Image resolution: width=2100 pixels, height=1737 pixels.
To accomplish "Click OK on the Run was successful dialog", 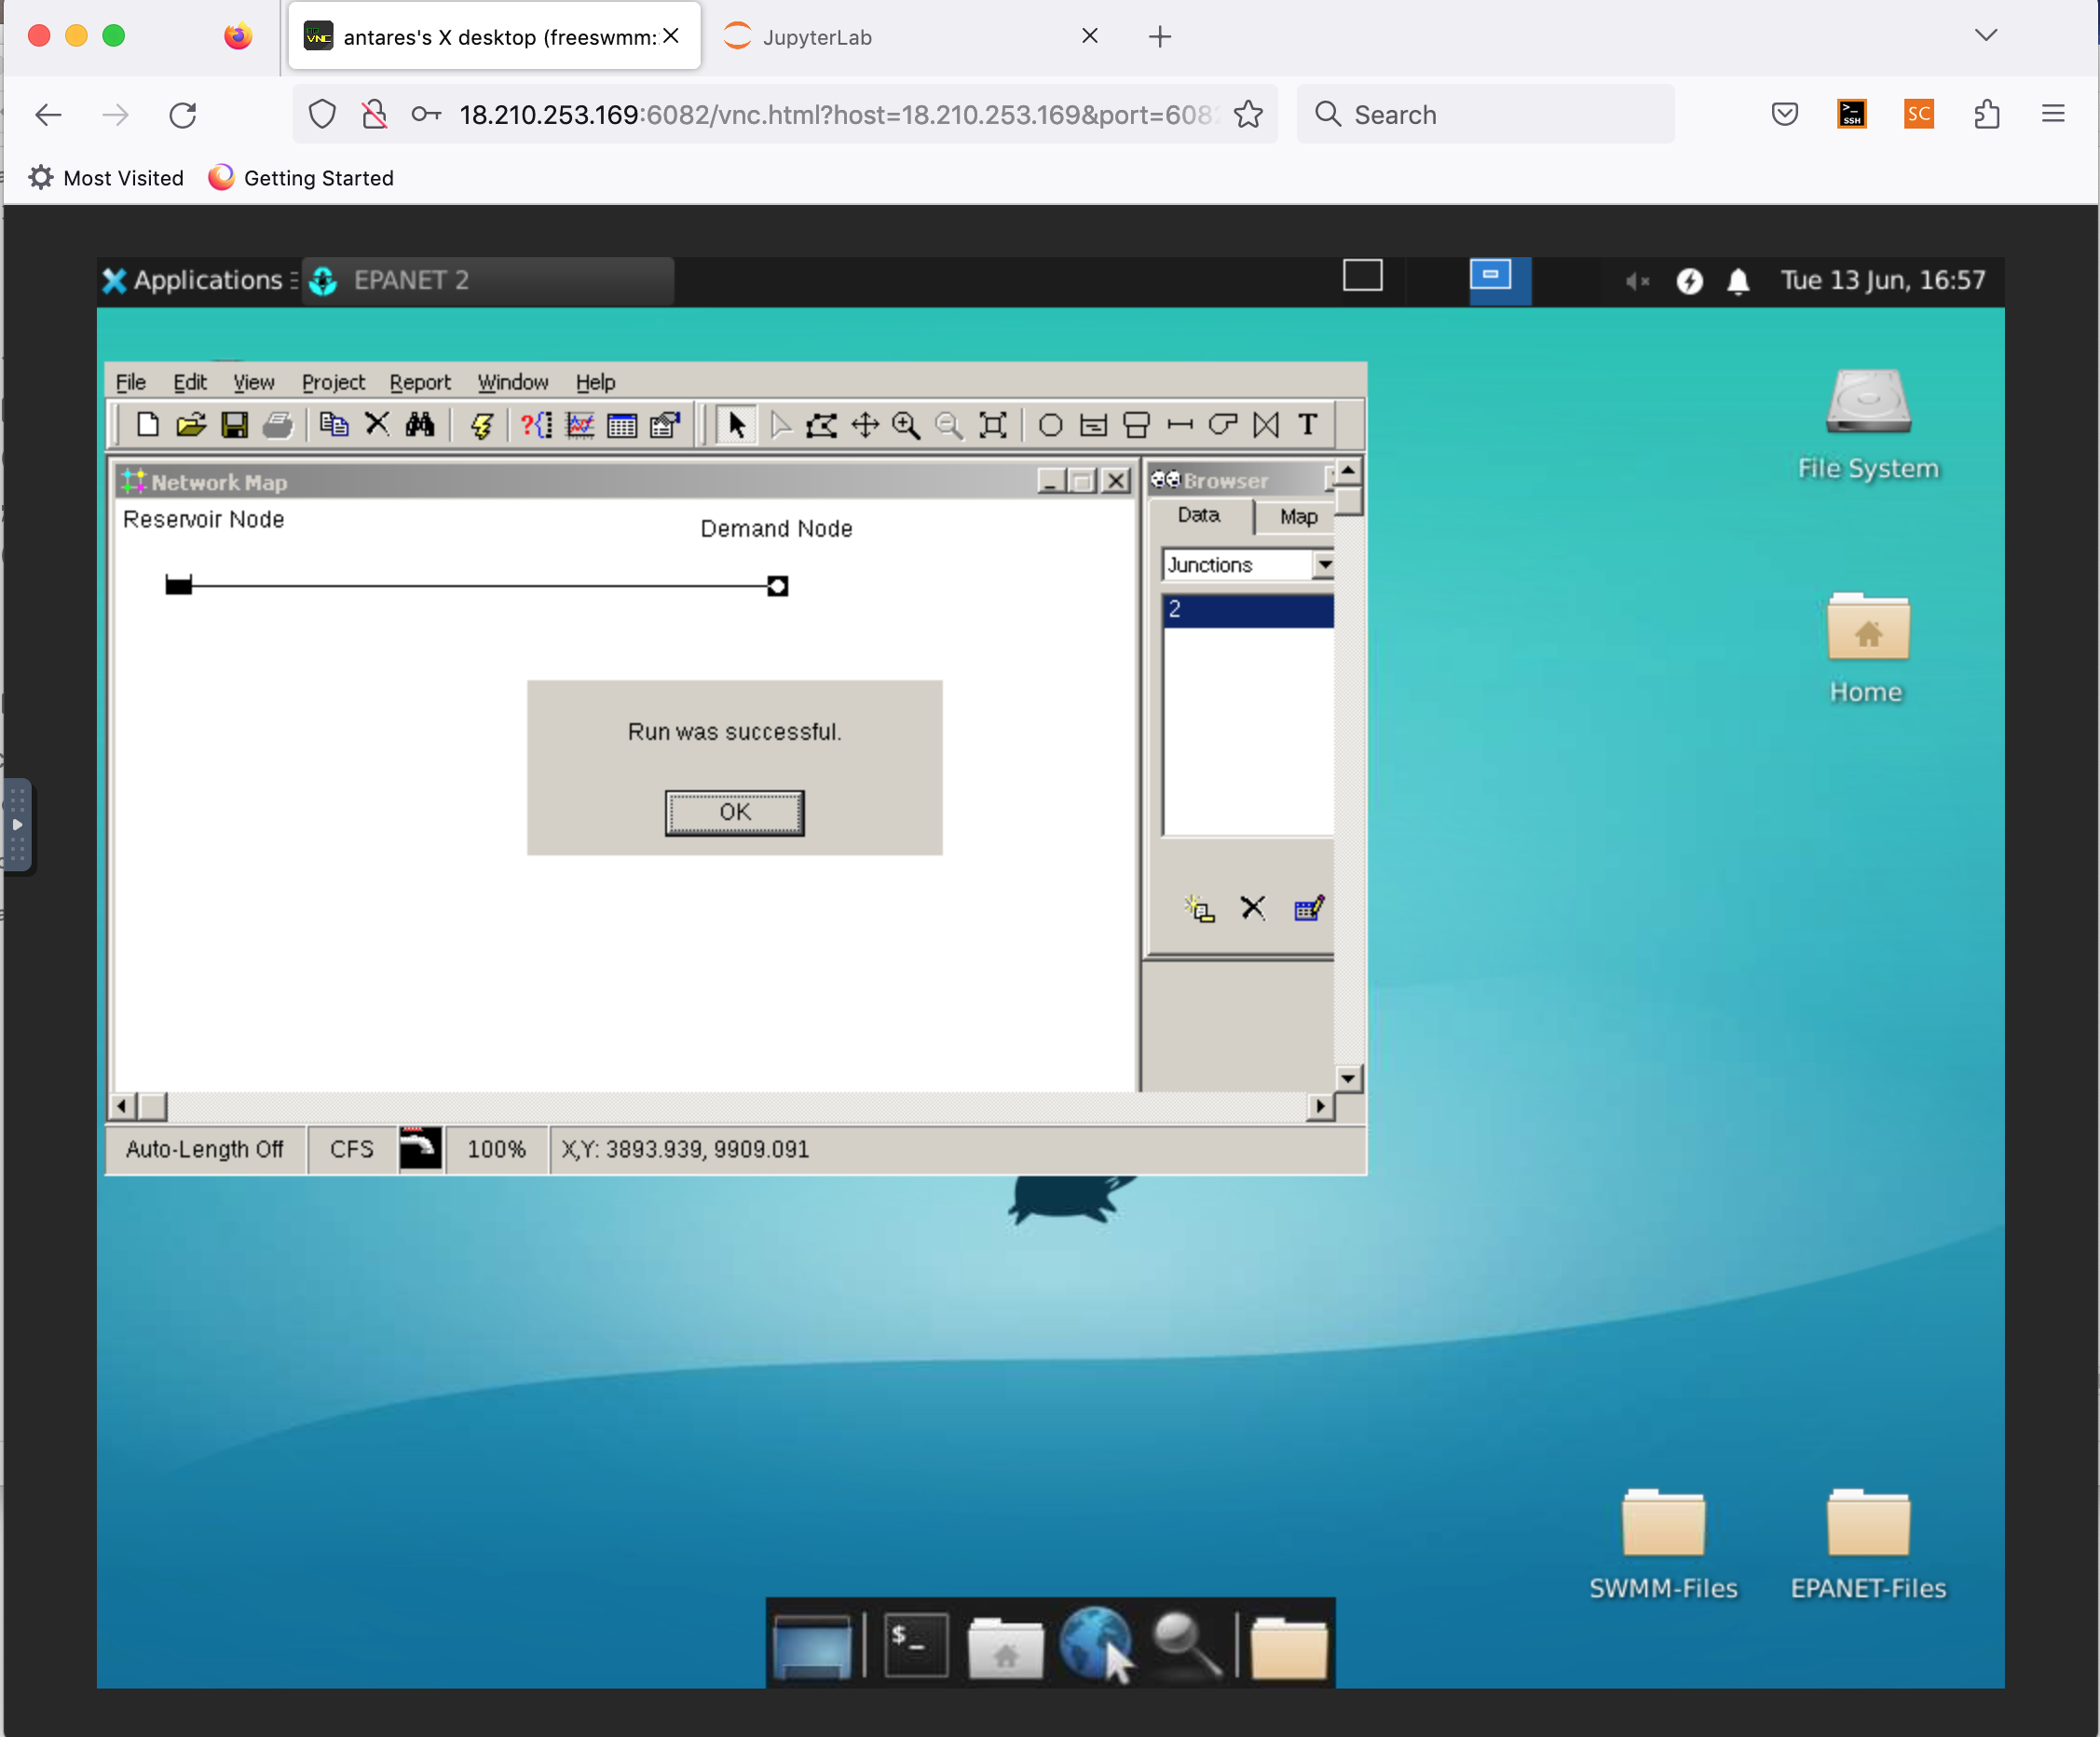I will coord(735,812).
